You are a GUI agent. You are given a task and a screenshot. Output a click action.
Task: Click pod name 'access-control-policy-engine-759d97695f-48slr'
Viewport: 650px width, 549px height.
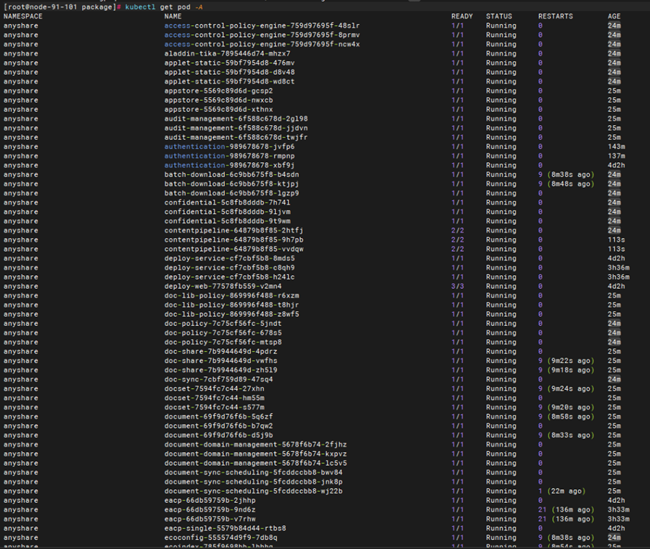[x=262, y=26]
